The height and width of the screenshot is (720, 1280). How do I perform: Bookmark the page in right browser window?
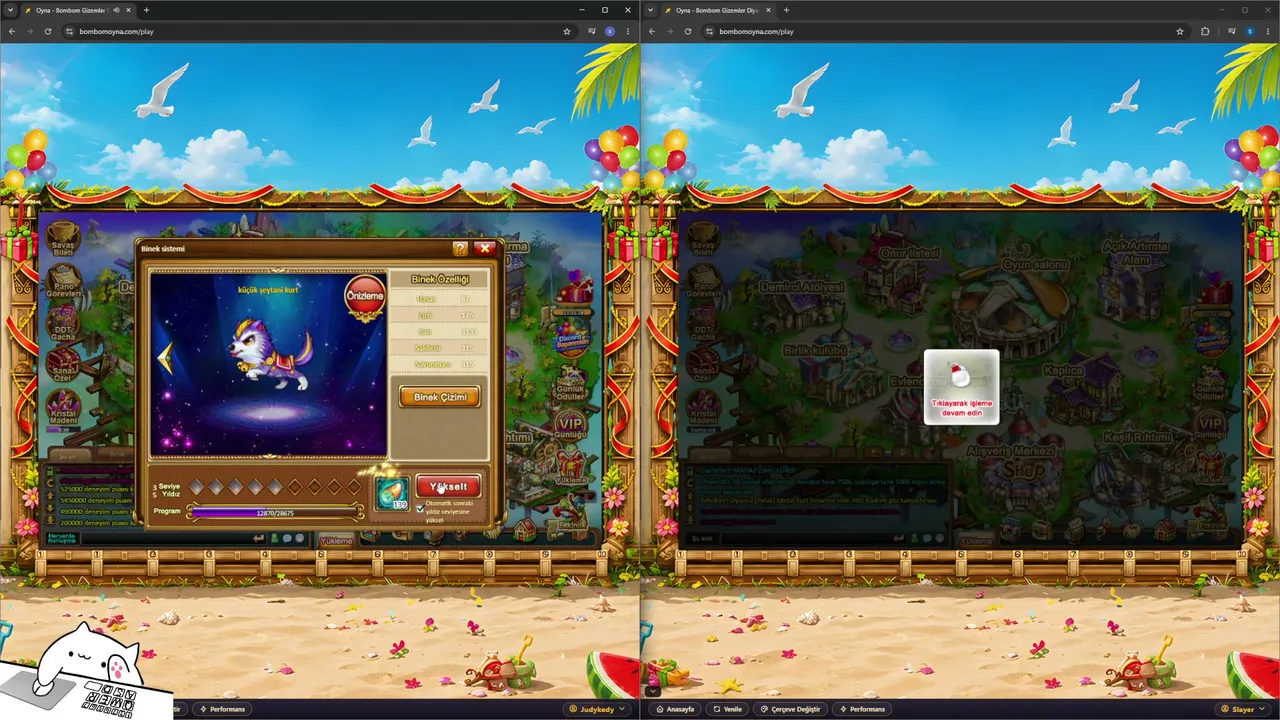[x=1182, y=31]
